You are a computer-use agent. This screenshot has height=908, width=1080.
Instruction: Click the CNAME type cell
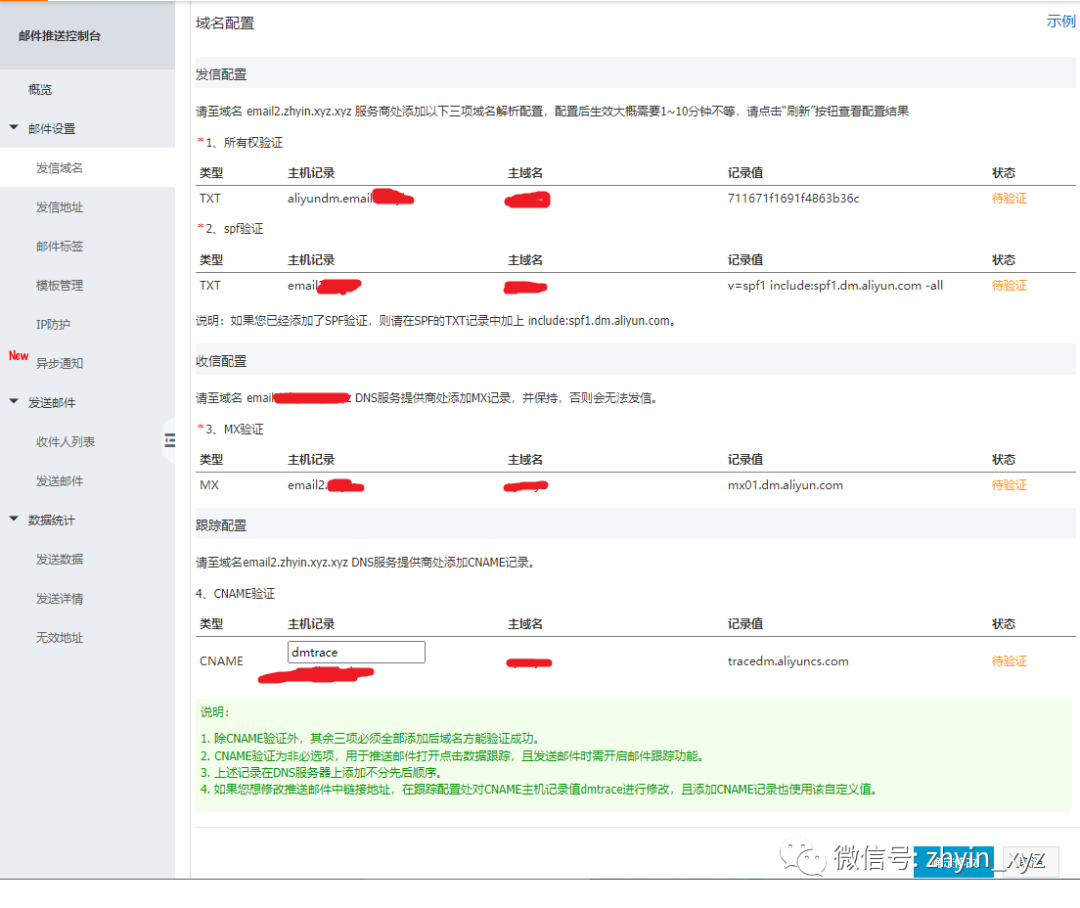coord(221,661)
